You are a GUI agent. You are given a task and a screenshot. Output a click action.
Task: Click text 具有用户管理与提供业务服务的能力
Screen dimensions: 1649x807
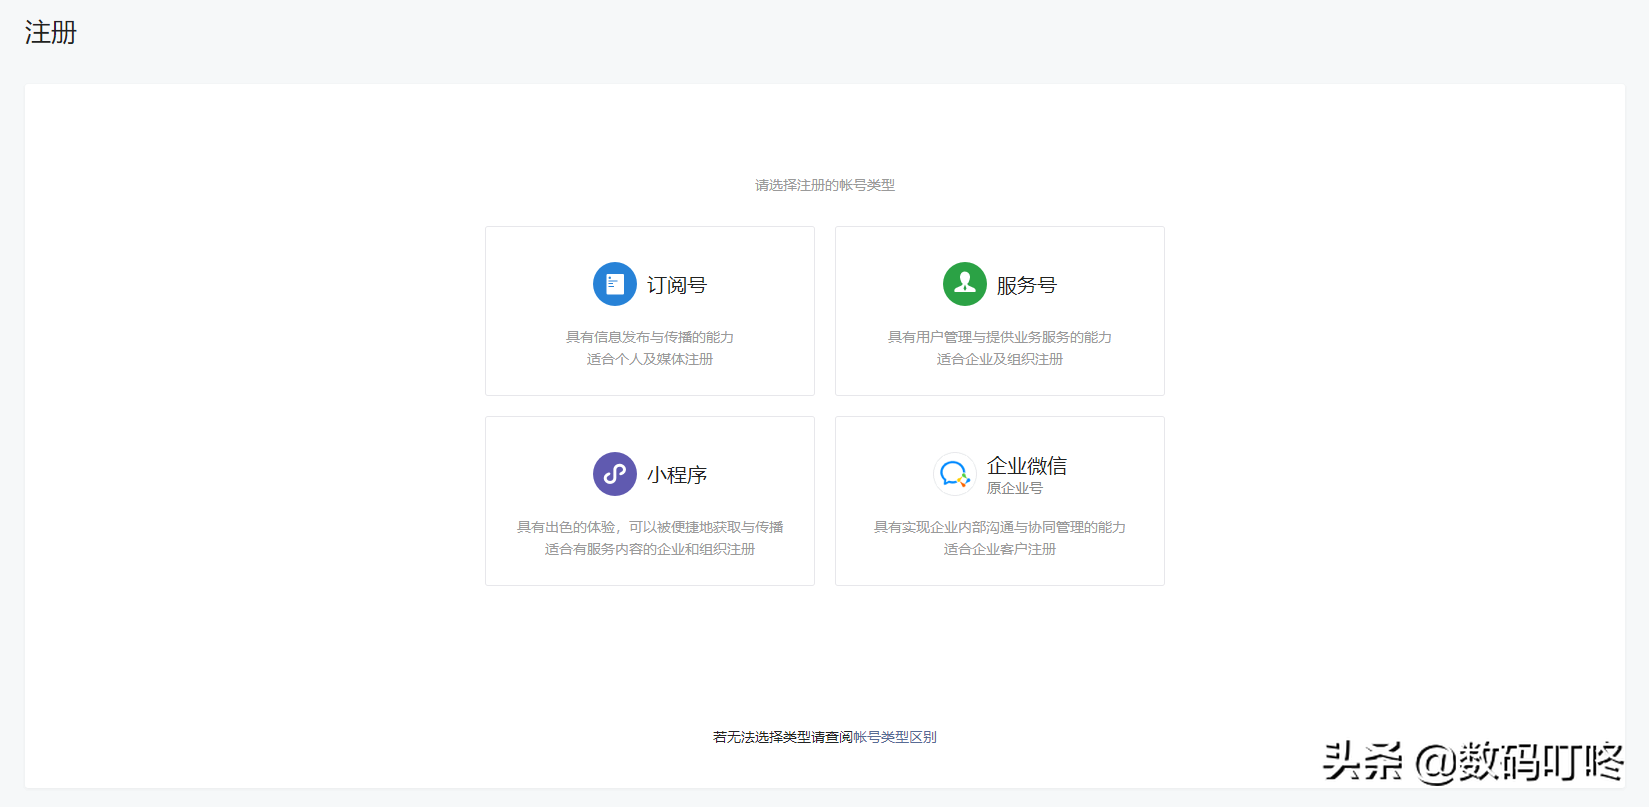pos(1000,337)
